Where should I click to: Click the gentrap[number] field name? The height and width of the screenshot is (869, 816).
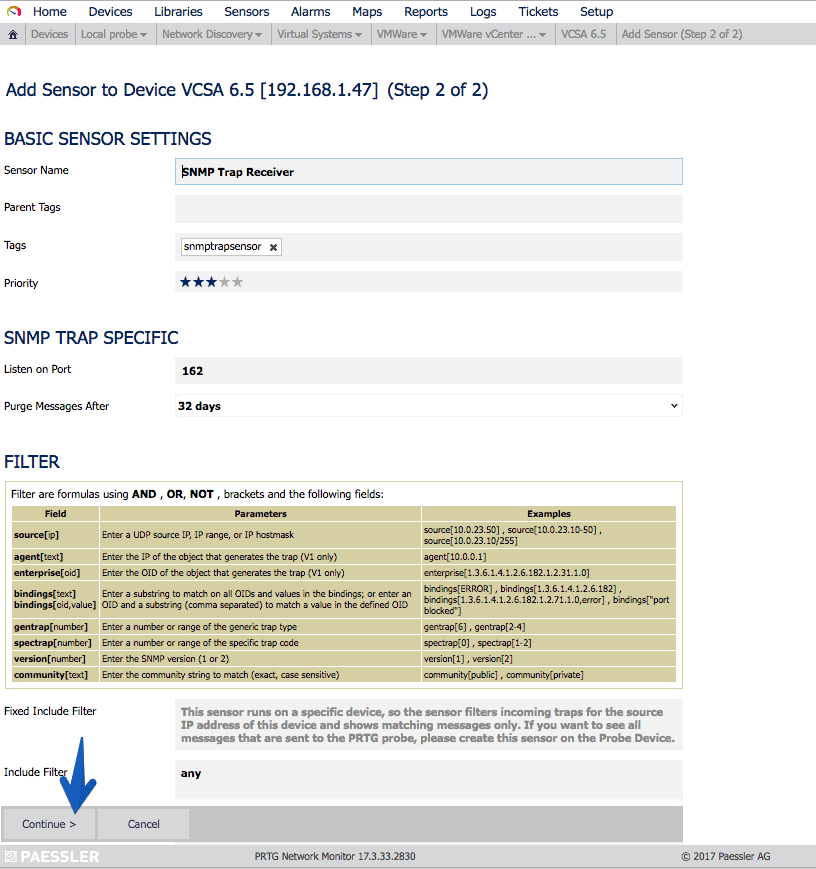click(x=50, y=627)
